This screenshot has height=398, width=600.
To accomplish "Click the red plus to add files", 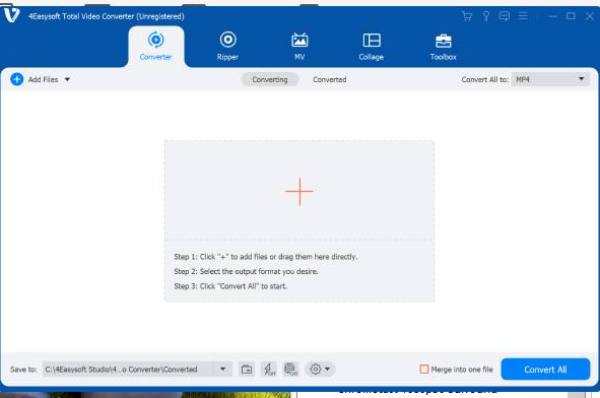I will (300, 191).
